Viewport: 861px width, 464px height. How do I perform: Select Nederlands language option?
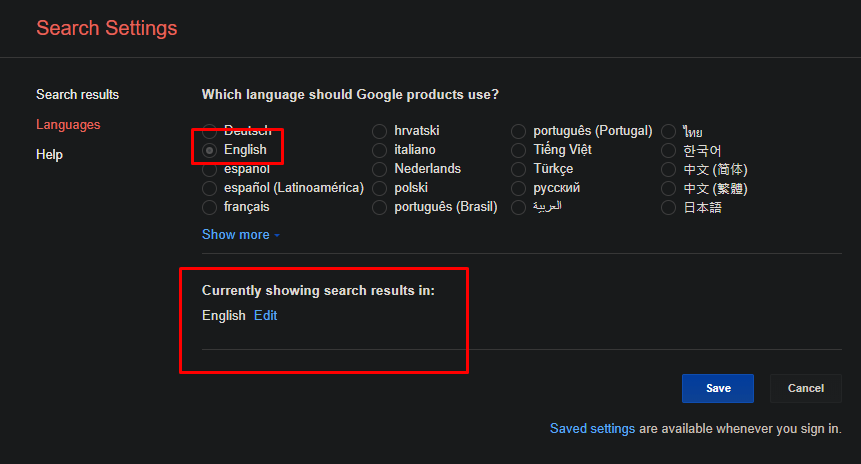point(380,169)
